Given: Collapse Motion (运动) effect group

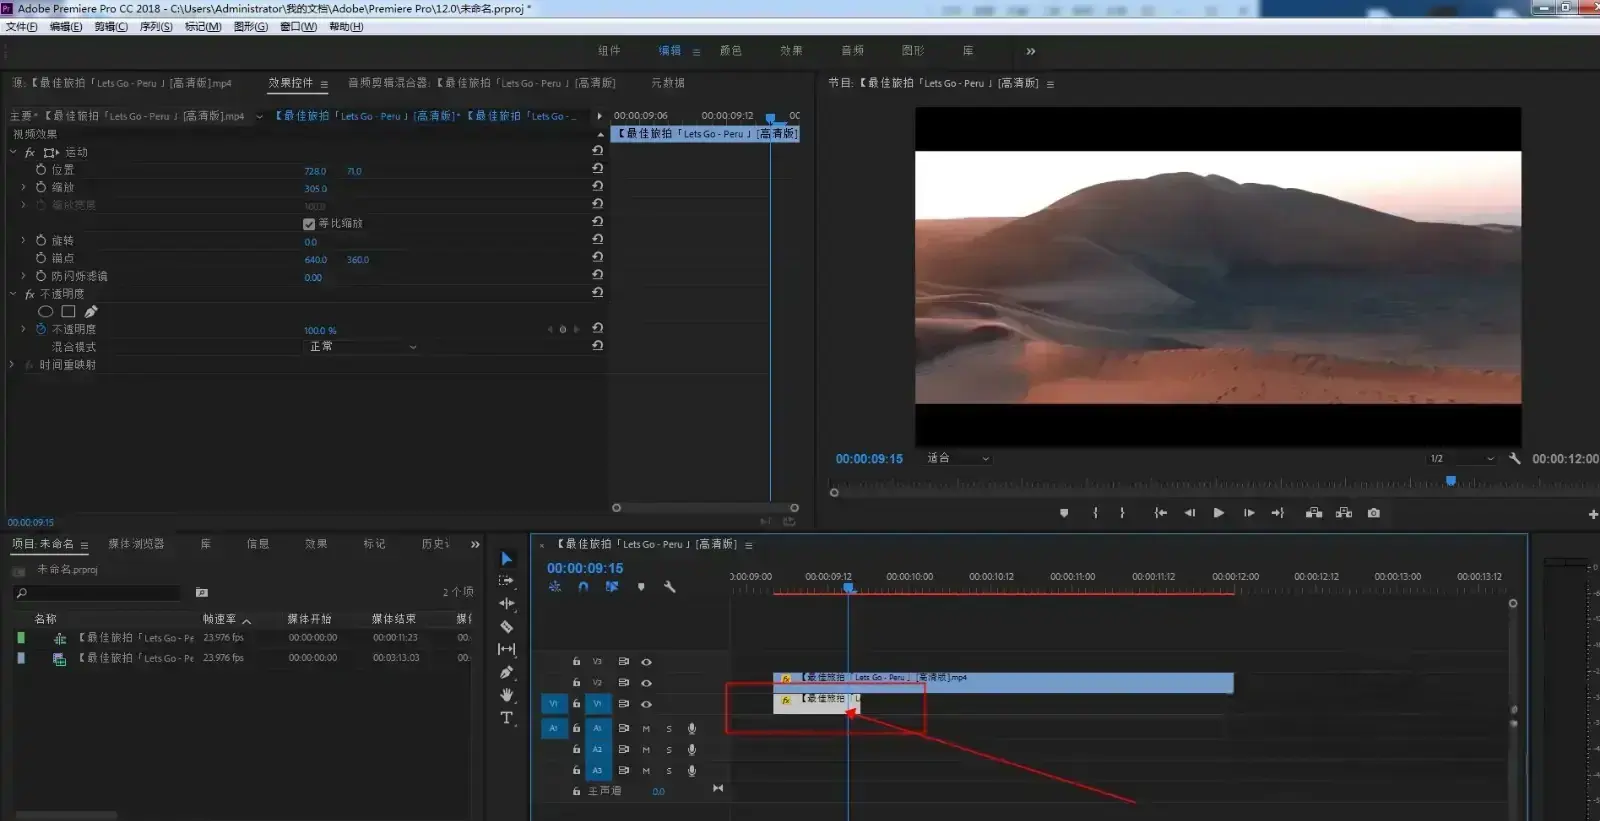Looking at the screenshot, I should click(x=13, y=152).
